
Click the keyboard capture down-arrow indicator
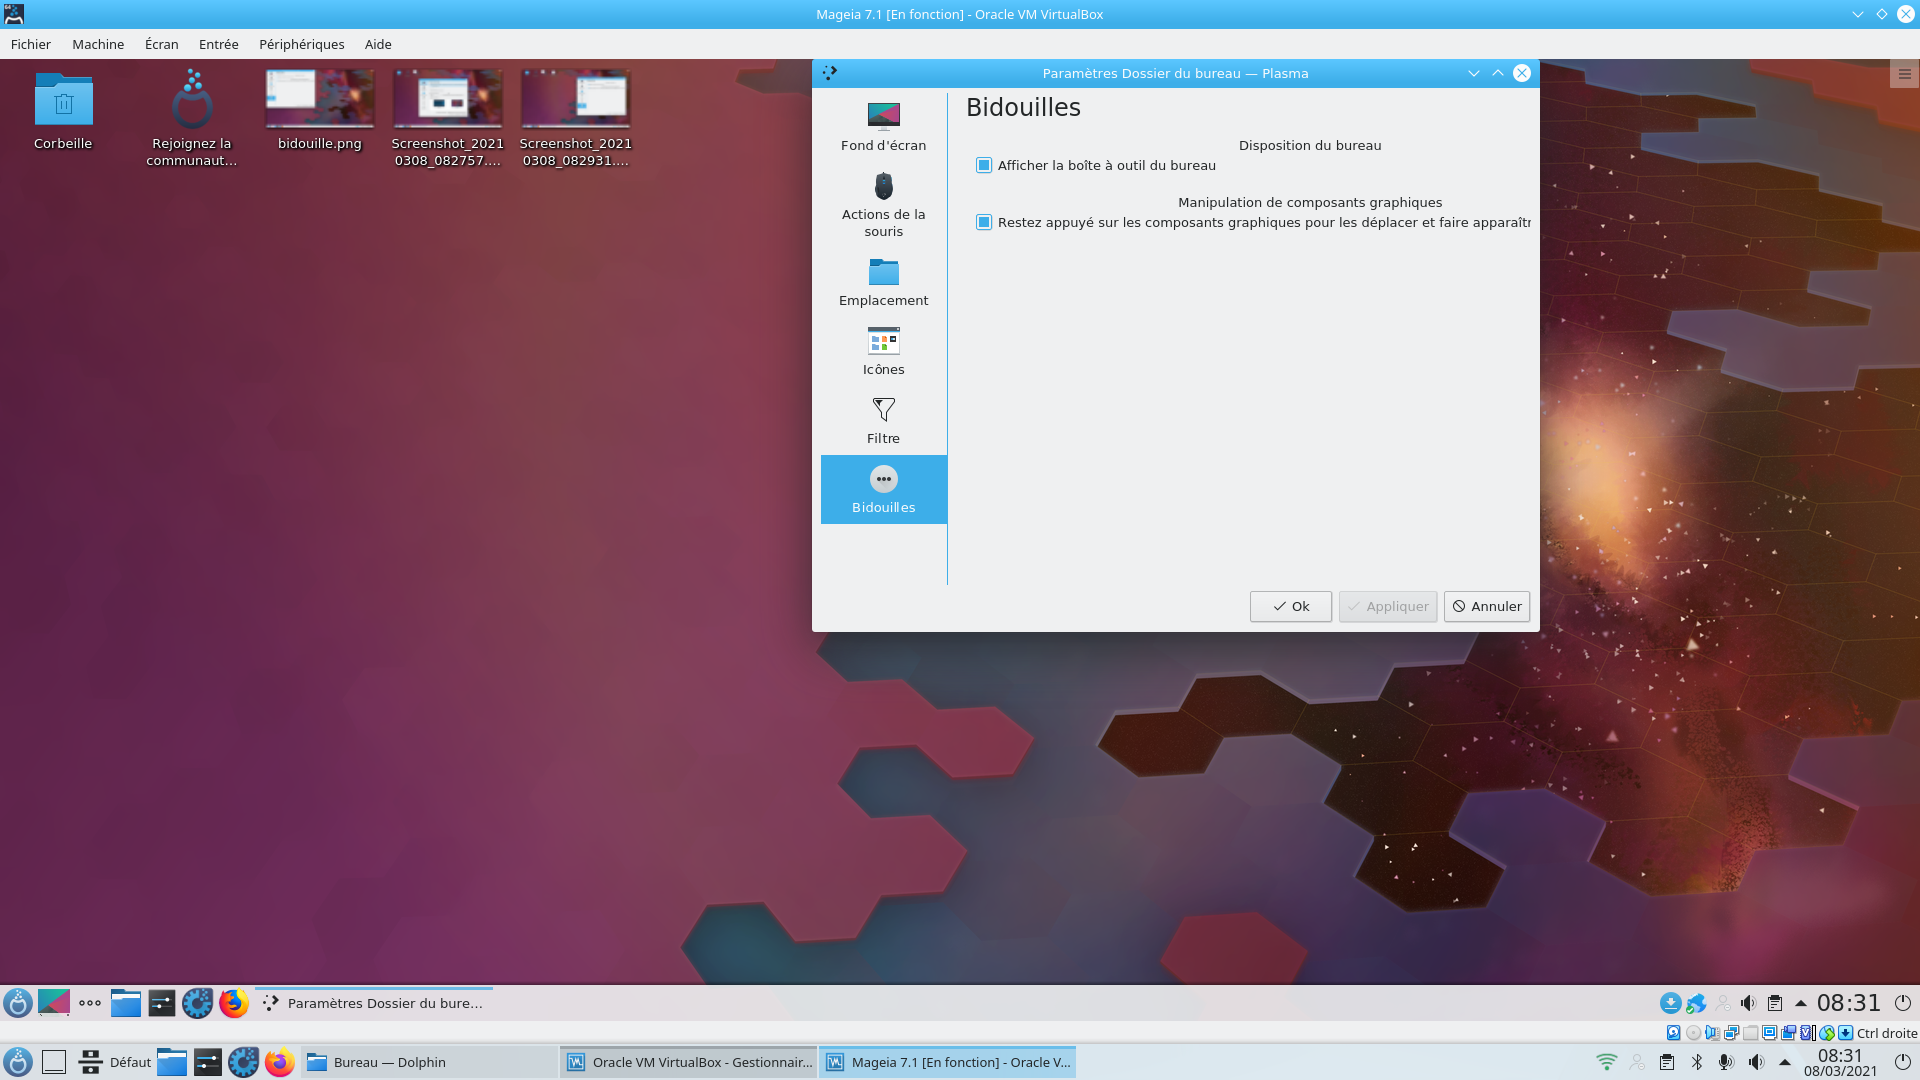[x=1846, y=1033]
